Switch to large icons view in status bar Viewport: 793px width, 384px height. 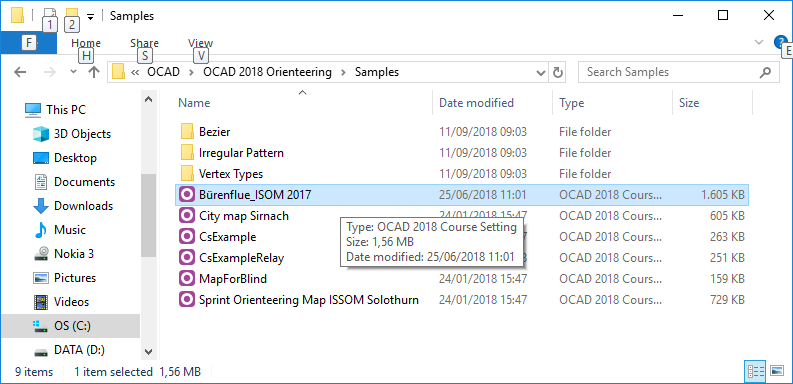click(x=777, y=372)
